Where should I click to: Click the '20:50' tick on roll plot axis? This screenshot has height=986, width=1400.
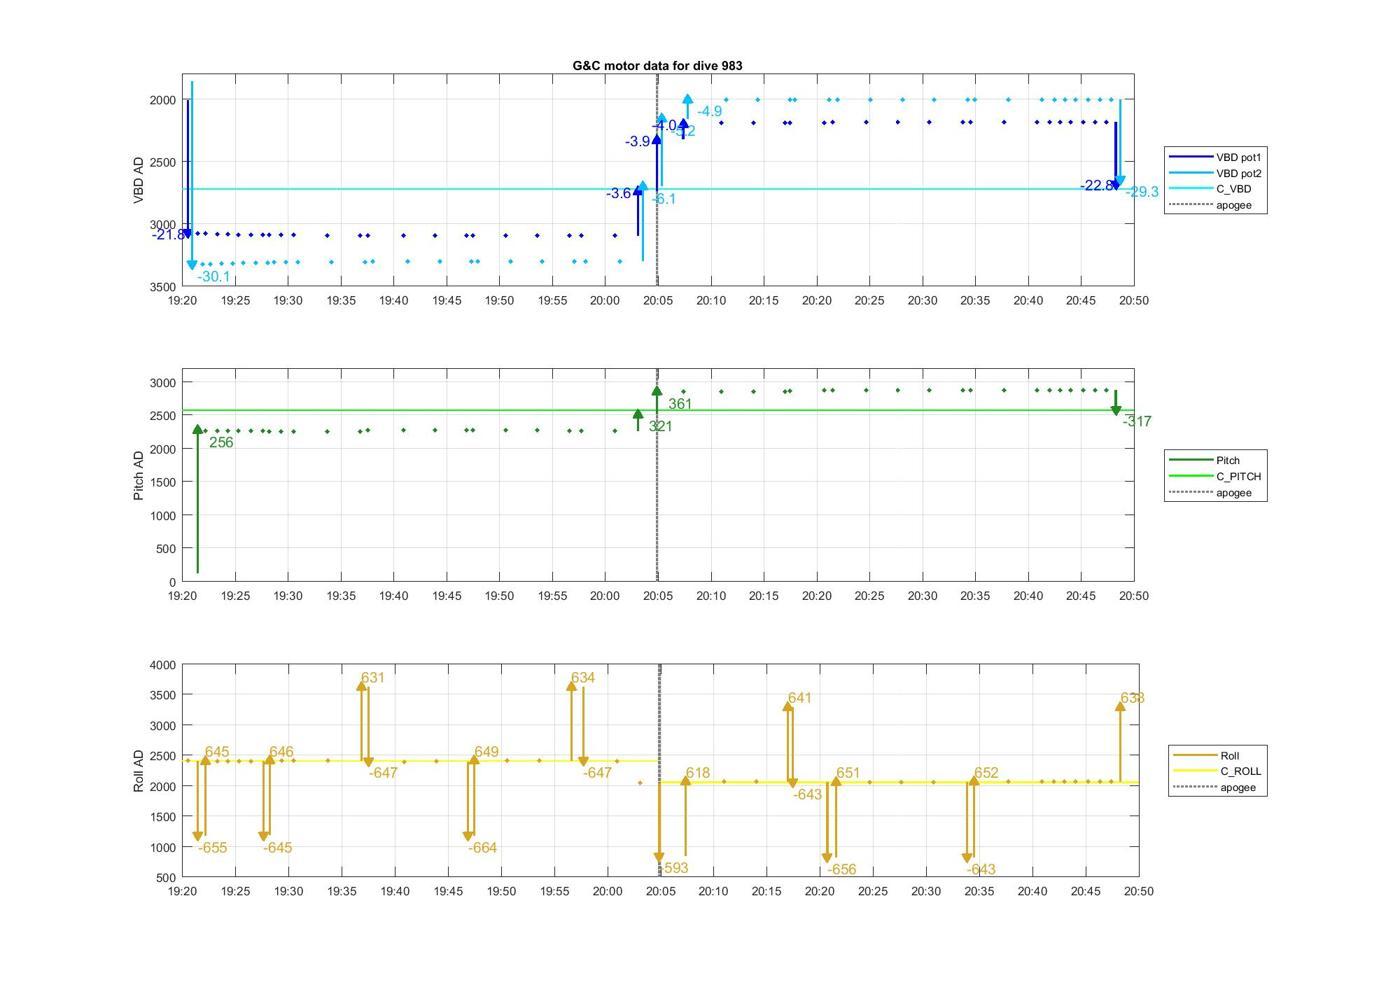1138,891
